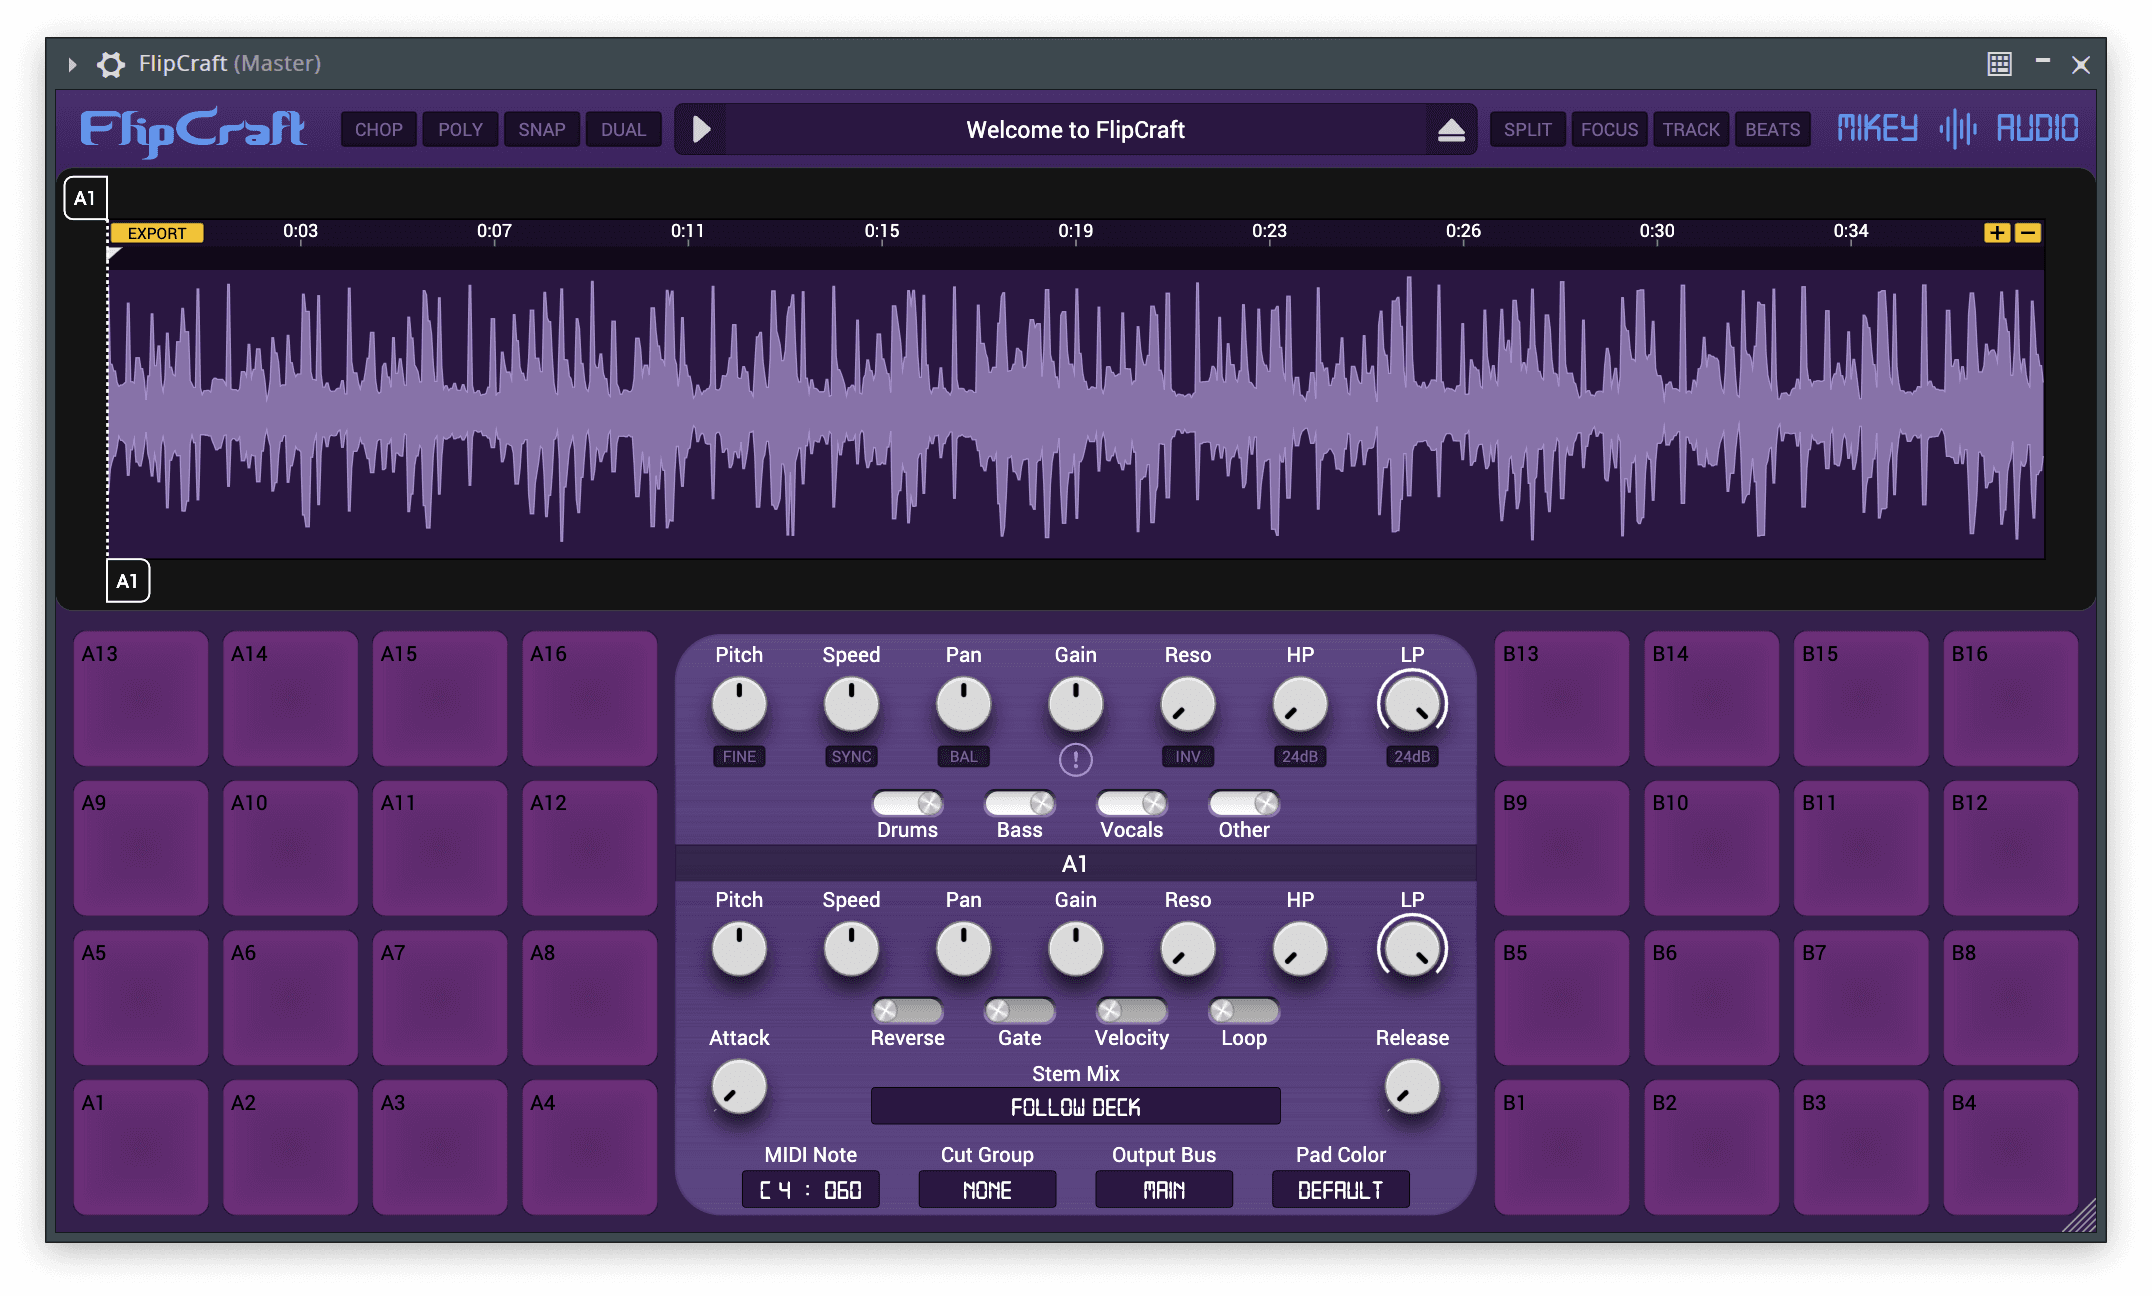Toggle BAL under Pan knob

pyautogui.click(x=963, y=757)
